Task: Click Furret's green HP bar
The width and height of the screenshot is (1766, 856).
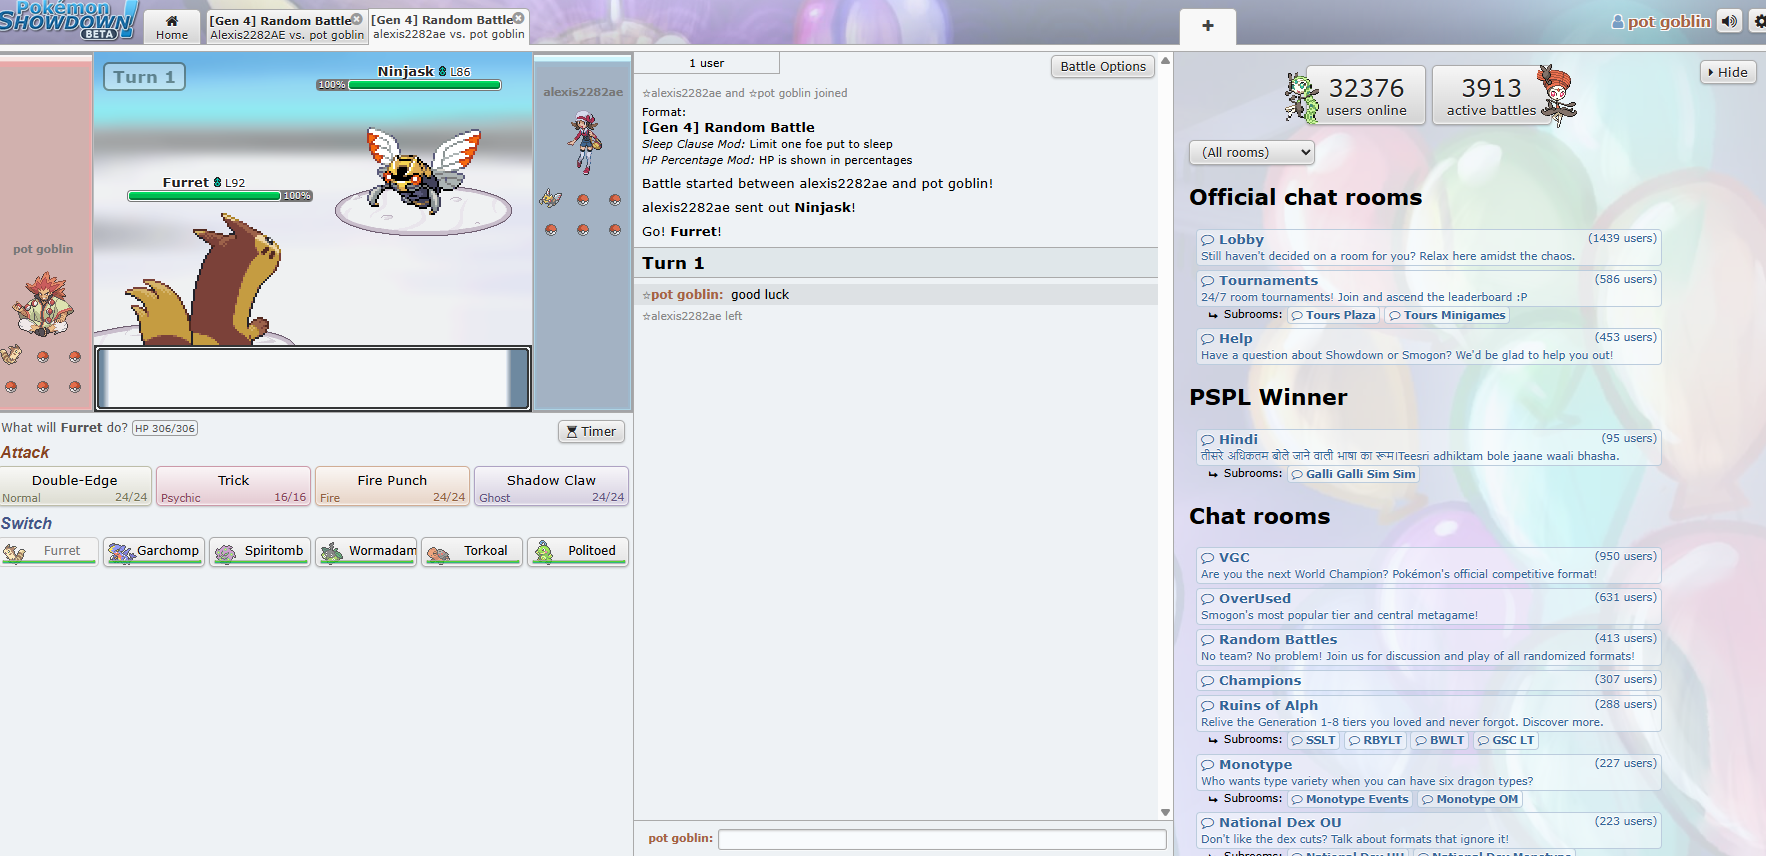Action: (x=204, y=196)
